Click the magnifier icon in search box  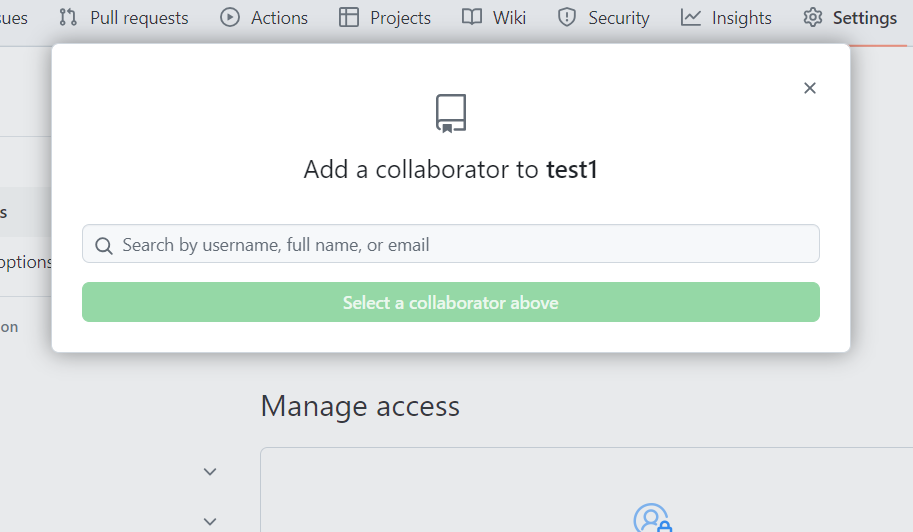coord(104,246)
